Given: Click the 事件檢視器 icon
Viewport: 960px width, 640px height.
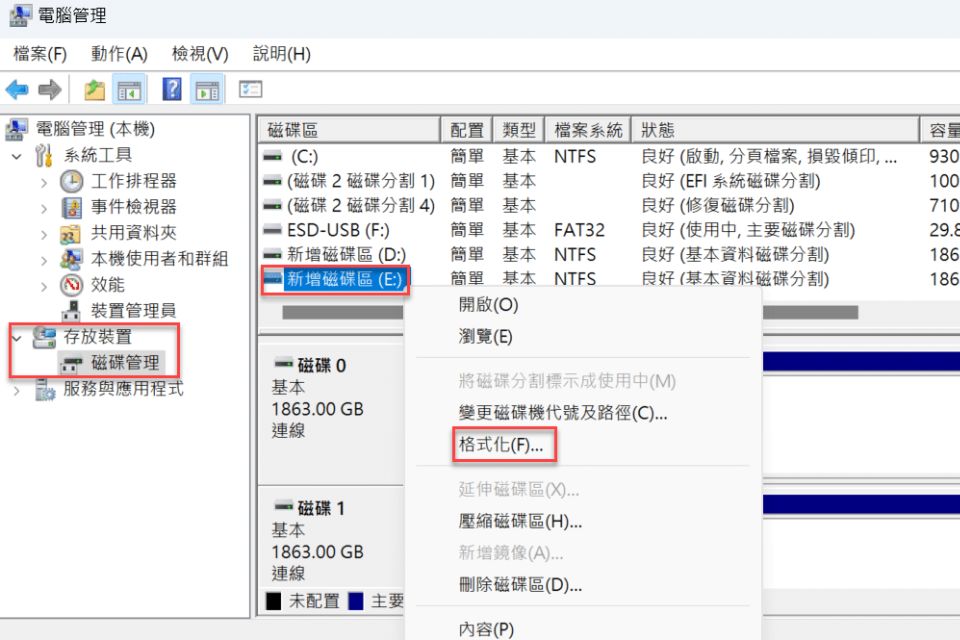Looking at the screenshot, I should pos(72,208).
